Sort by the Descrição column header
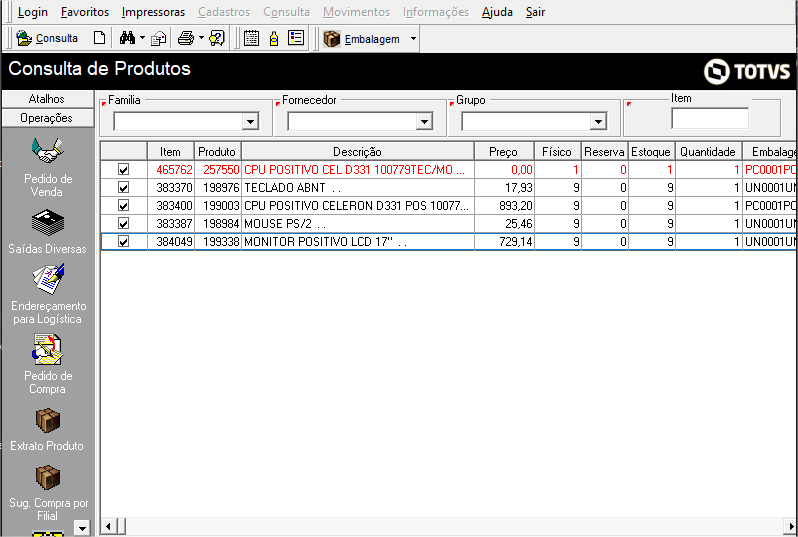The width and height of the screenshot is (798, 537). click(357, 152)
